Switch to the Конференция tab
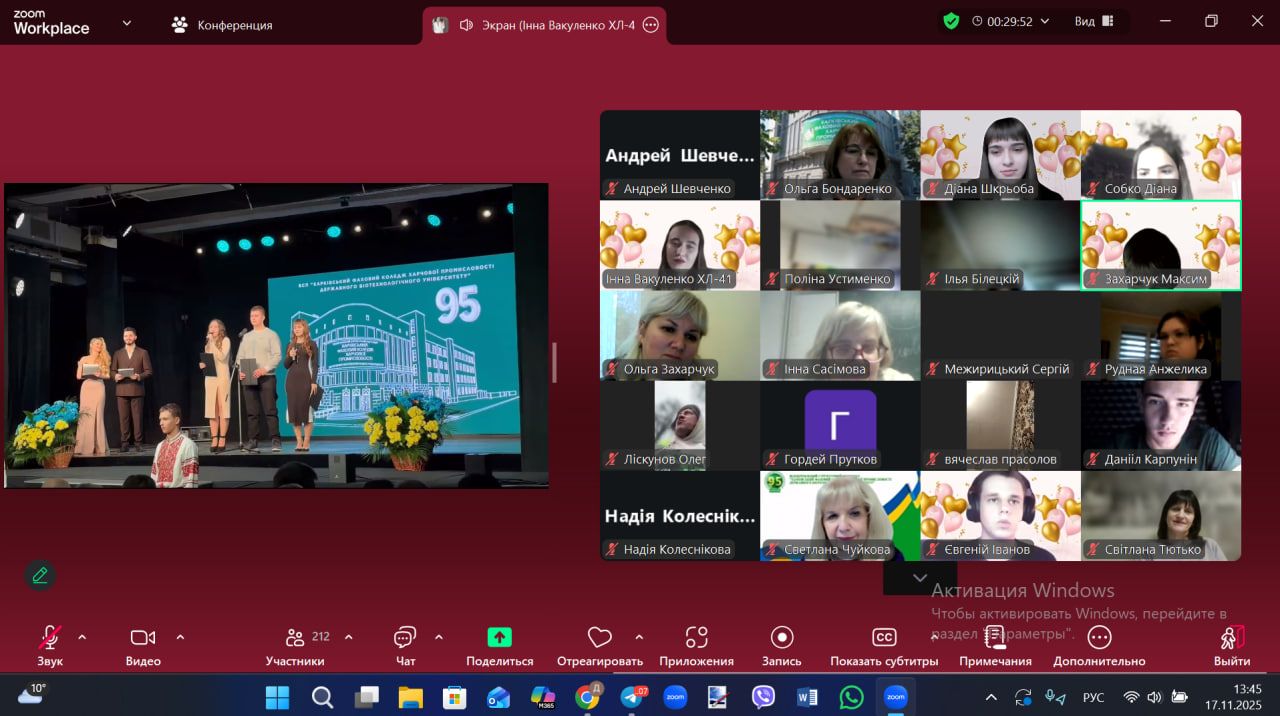Viewport: 1280px width, 716px height. (x=222, y=25)
